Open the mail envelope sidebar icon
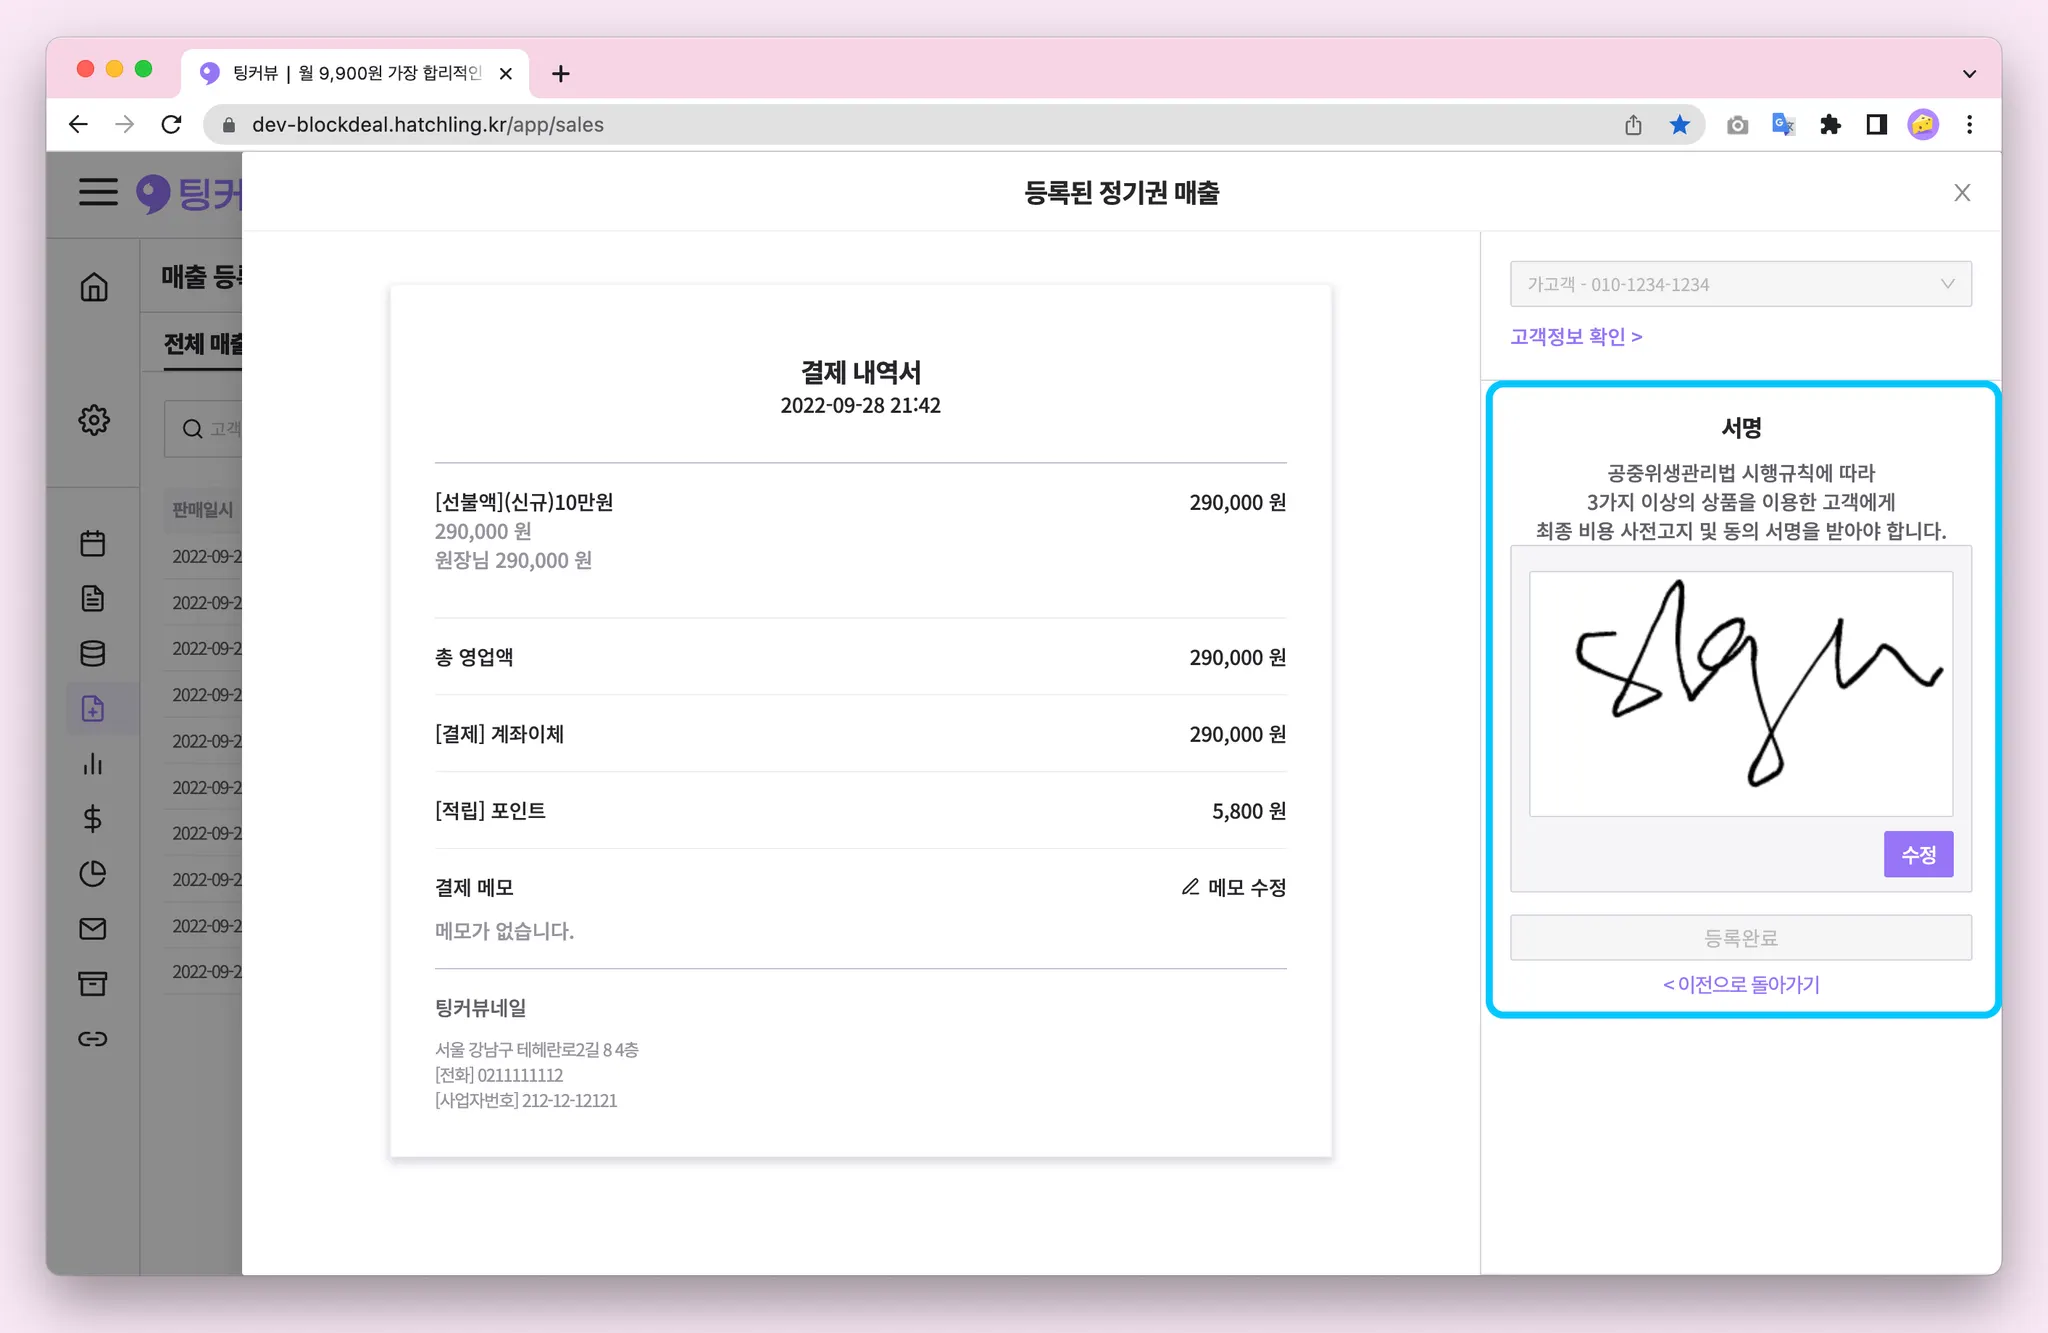 [93, 929]
